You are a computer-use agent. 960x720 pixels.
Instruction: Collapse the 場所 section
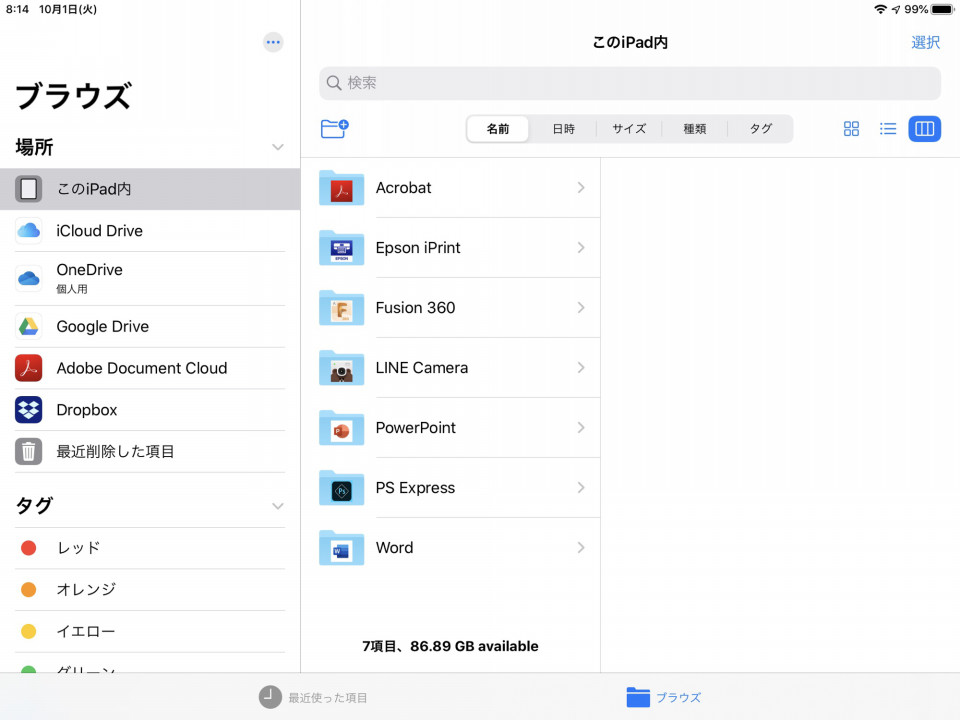[277, 147]
